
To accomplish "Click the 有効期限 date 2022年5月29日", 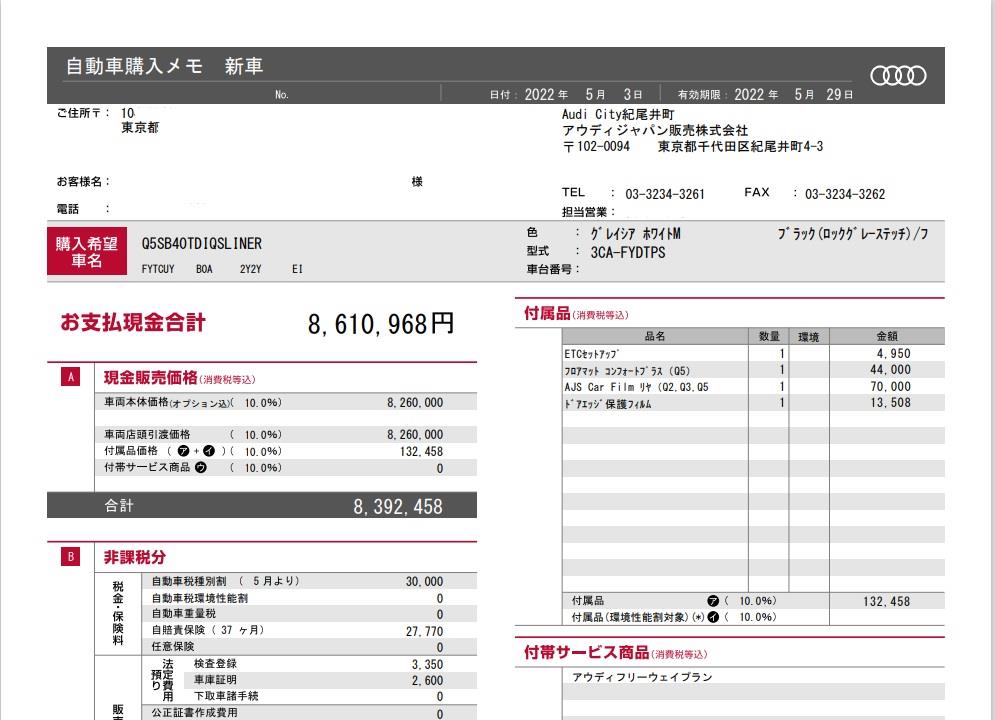I will (x=793, y=95).
